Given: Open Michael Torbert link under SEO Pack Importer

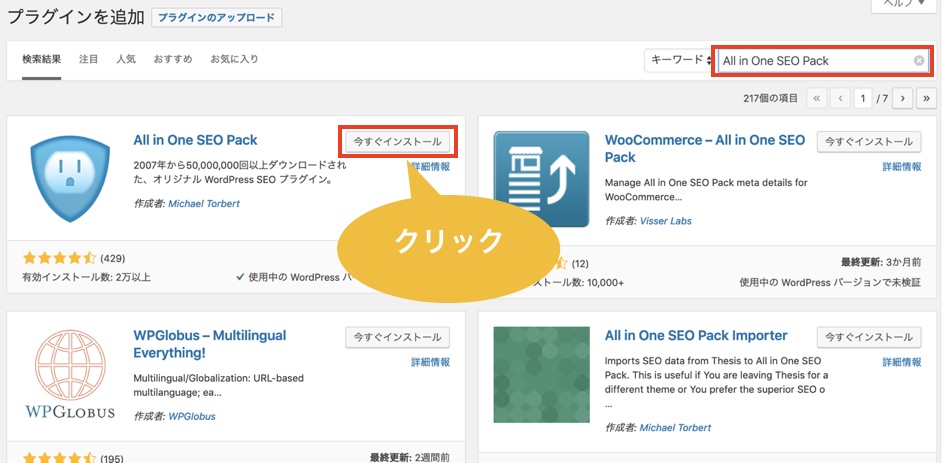Looking at the screenshot, I should pos(675,428).
